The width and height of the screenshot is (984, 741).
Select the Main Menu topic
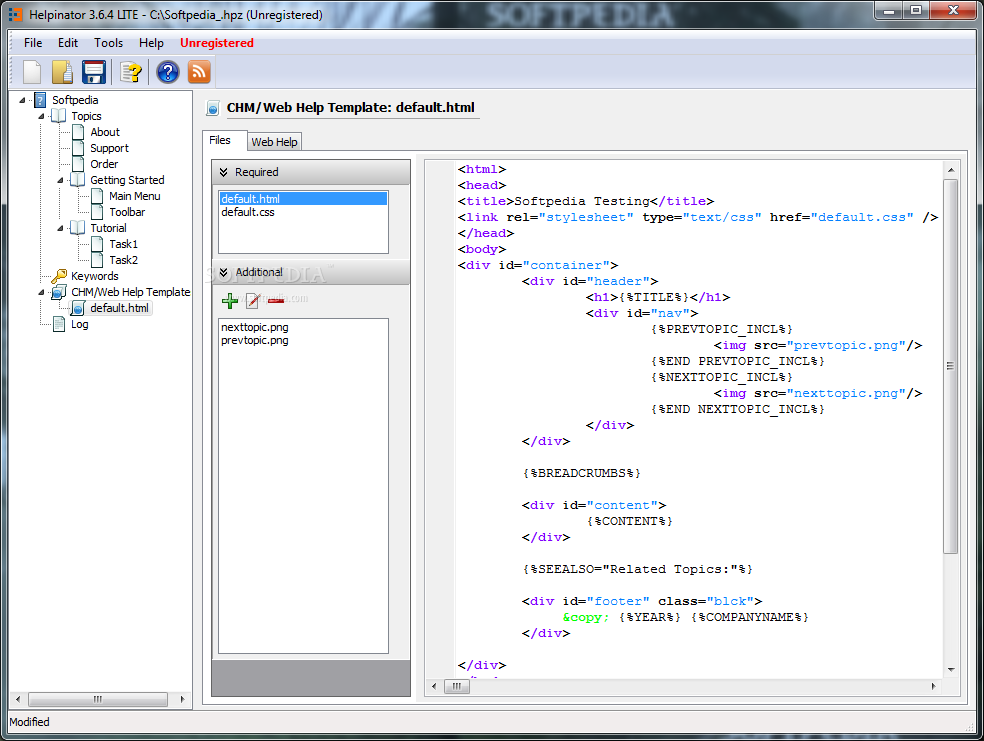click(135, 196)
